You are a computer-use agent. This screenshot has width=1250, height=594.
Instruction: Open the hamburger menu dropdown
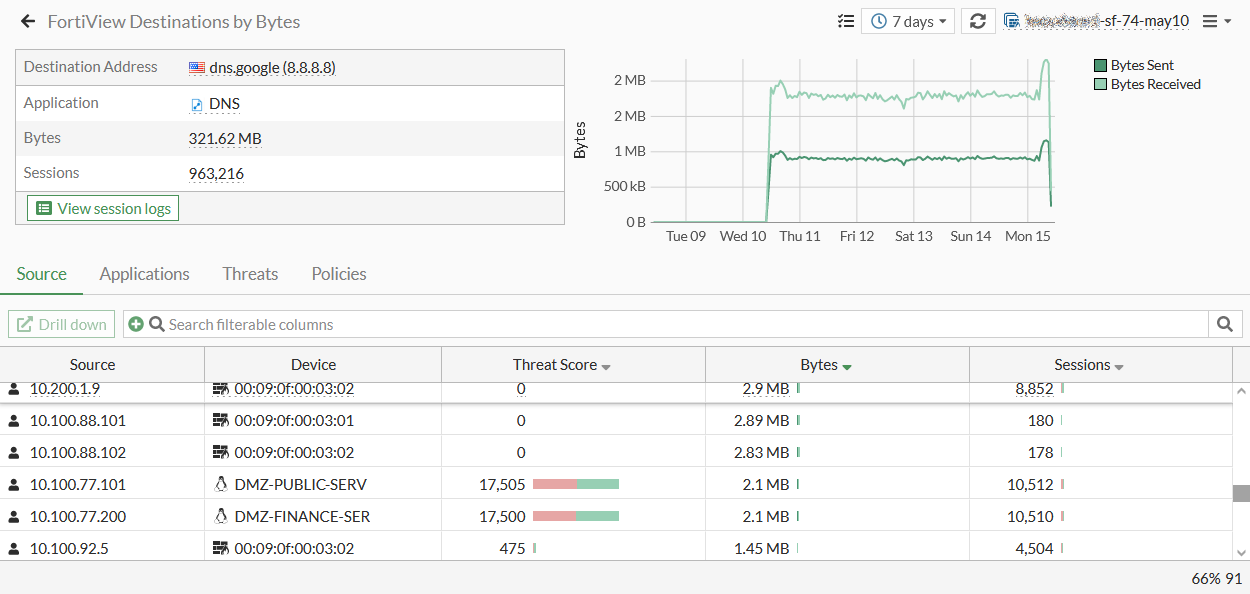[x=1216, y=21]
